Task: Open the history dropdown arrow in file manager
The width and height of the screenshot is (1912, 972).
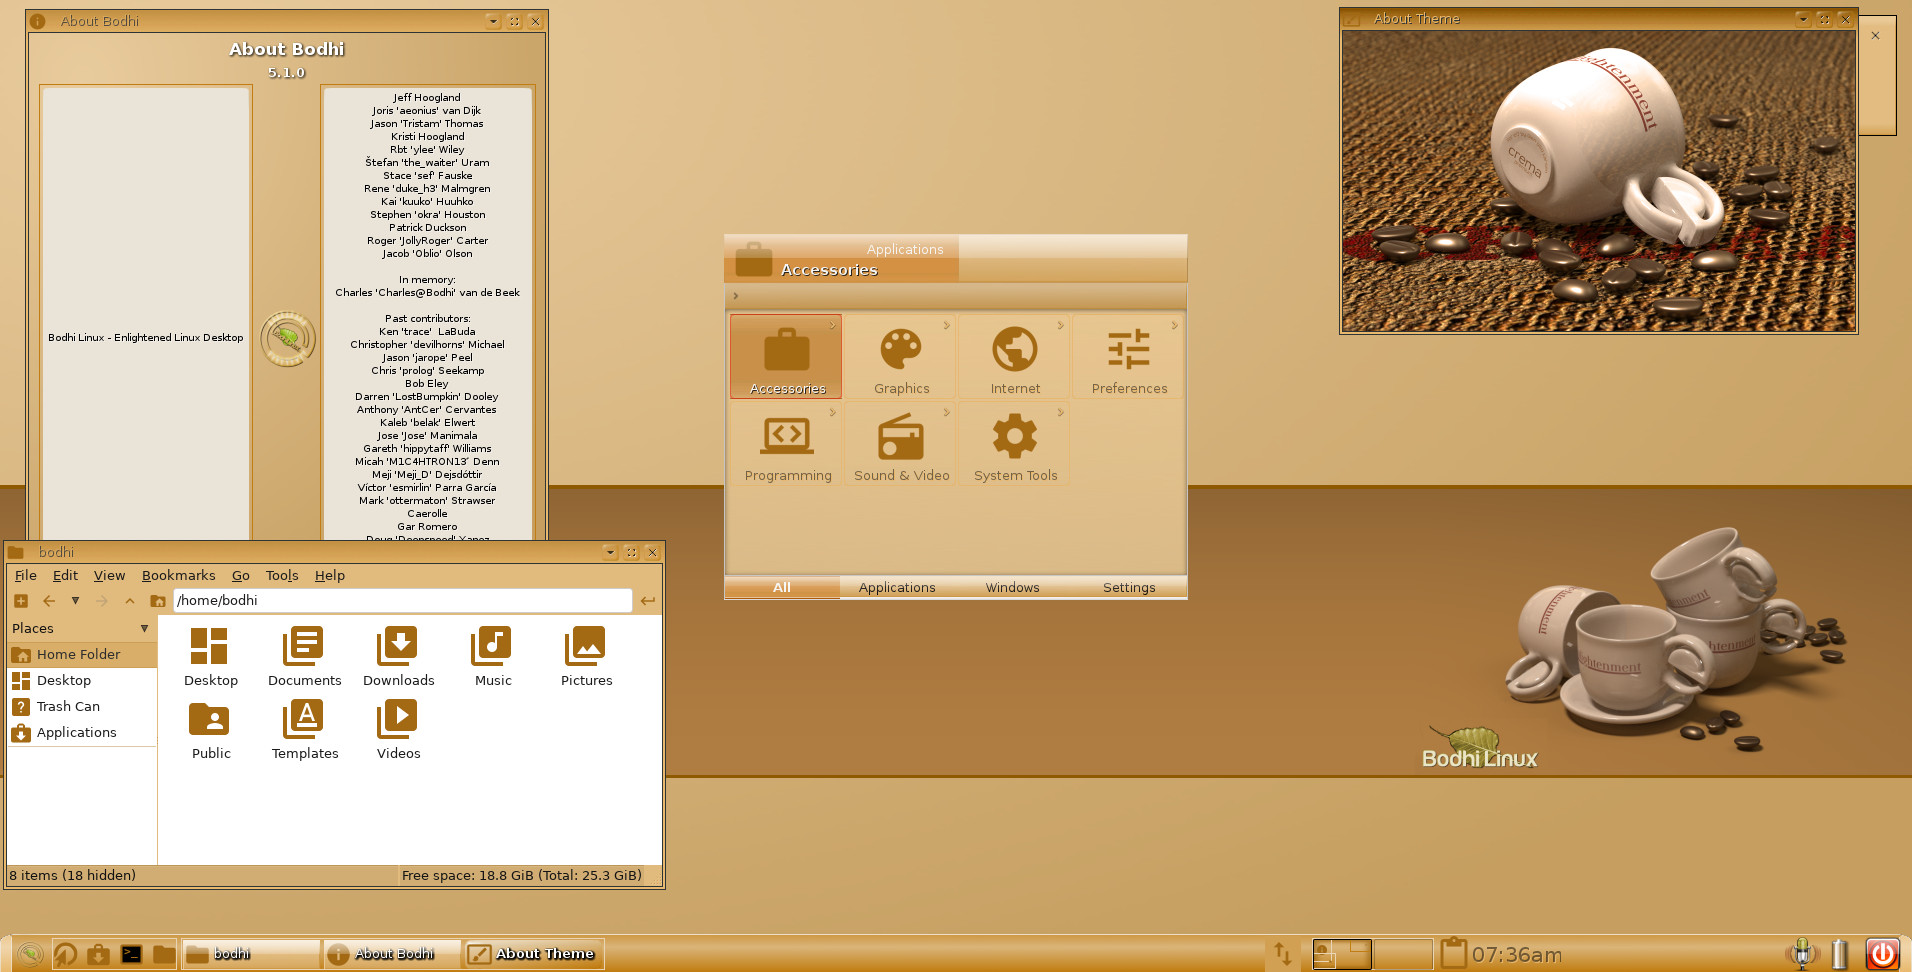Action: click(x=75, y=601)
